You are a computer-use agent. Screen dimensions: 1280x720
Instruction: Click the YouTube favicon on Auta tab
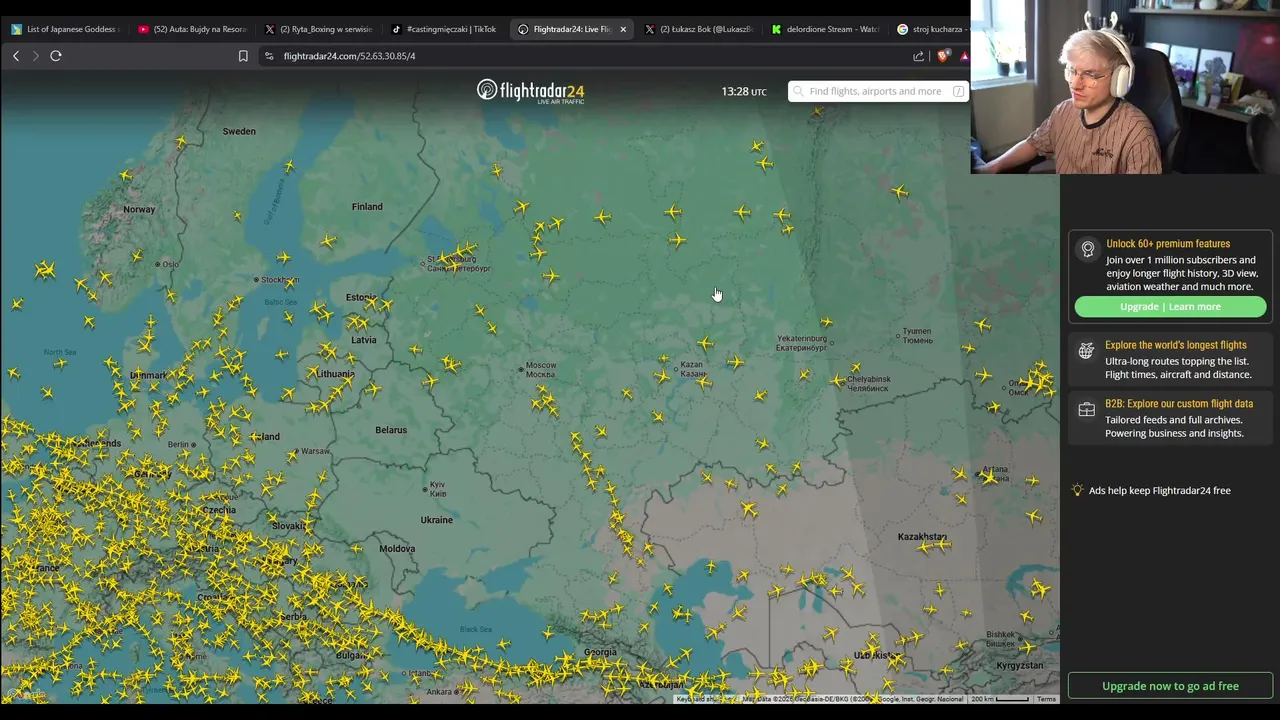[144, 29]
